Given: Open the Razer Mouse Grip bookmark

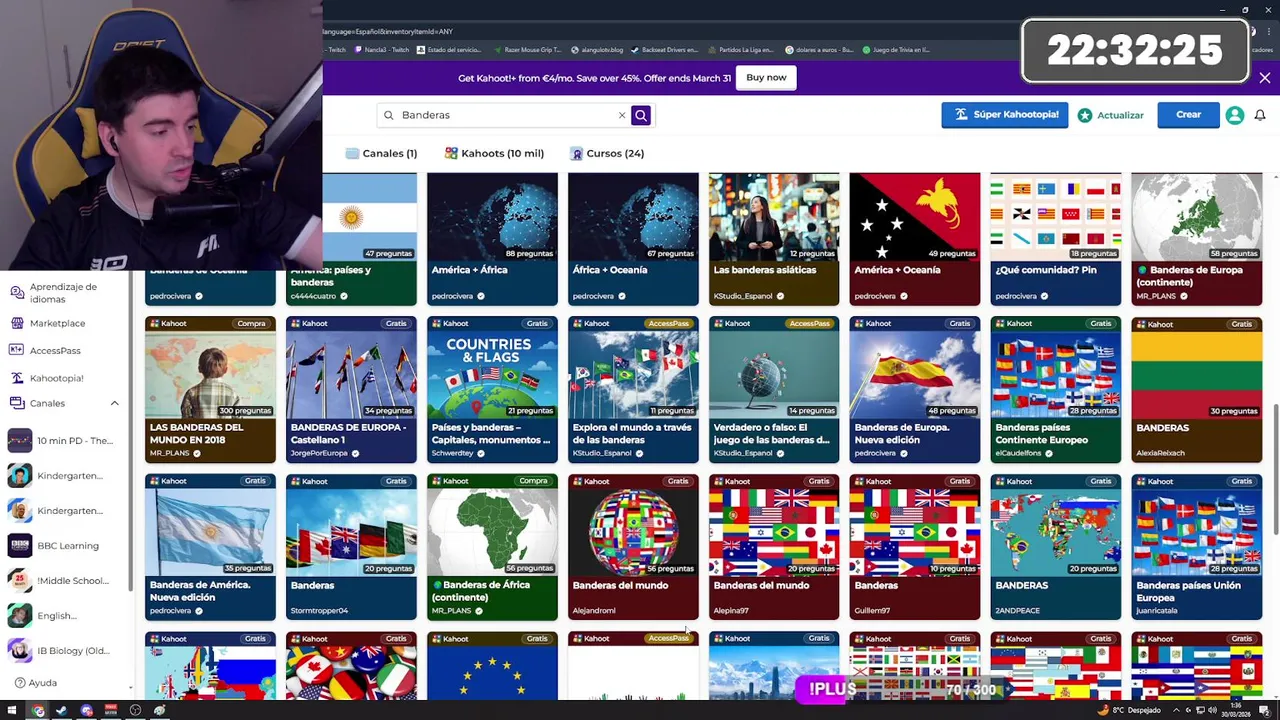Looking at the screenshot, I should 527,50.
